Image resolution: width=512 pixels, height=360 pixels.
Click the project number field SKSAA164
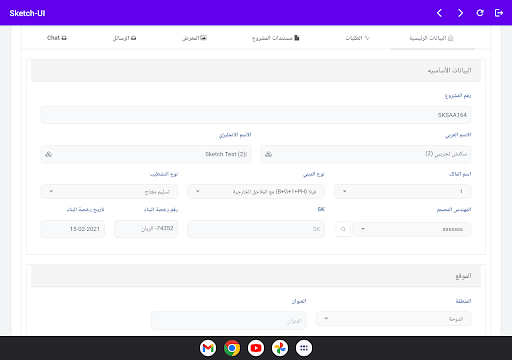[x=256, y=115]
